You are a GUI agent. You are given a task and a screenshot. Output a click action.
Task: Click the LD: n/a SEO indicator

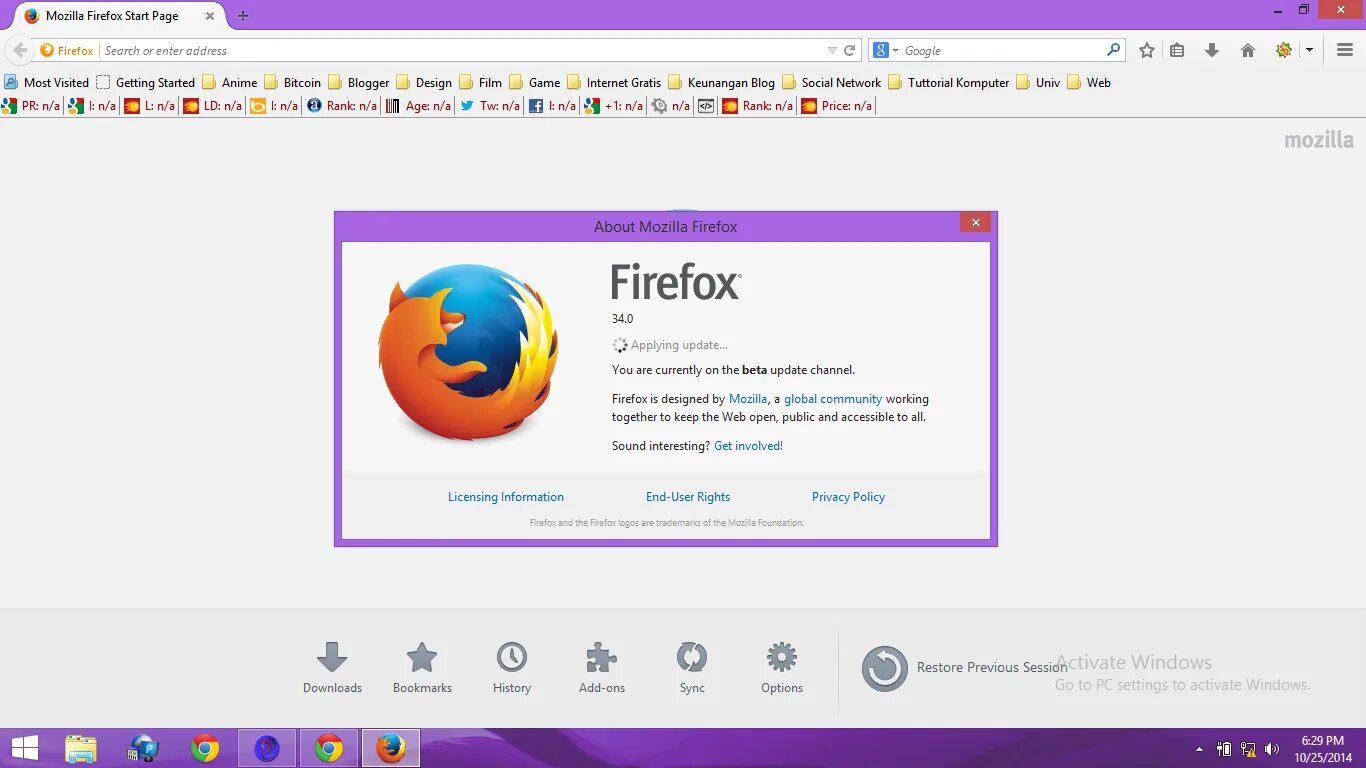coord(212,106)
